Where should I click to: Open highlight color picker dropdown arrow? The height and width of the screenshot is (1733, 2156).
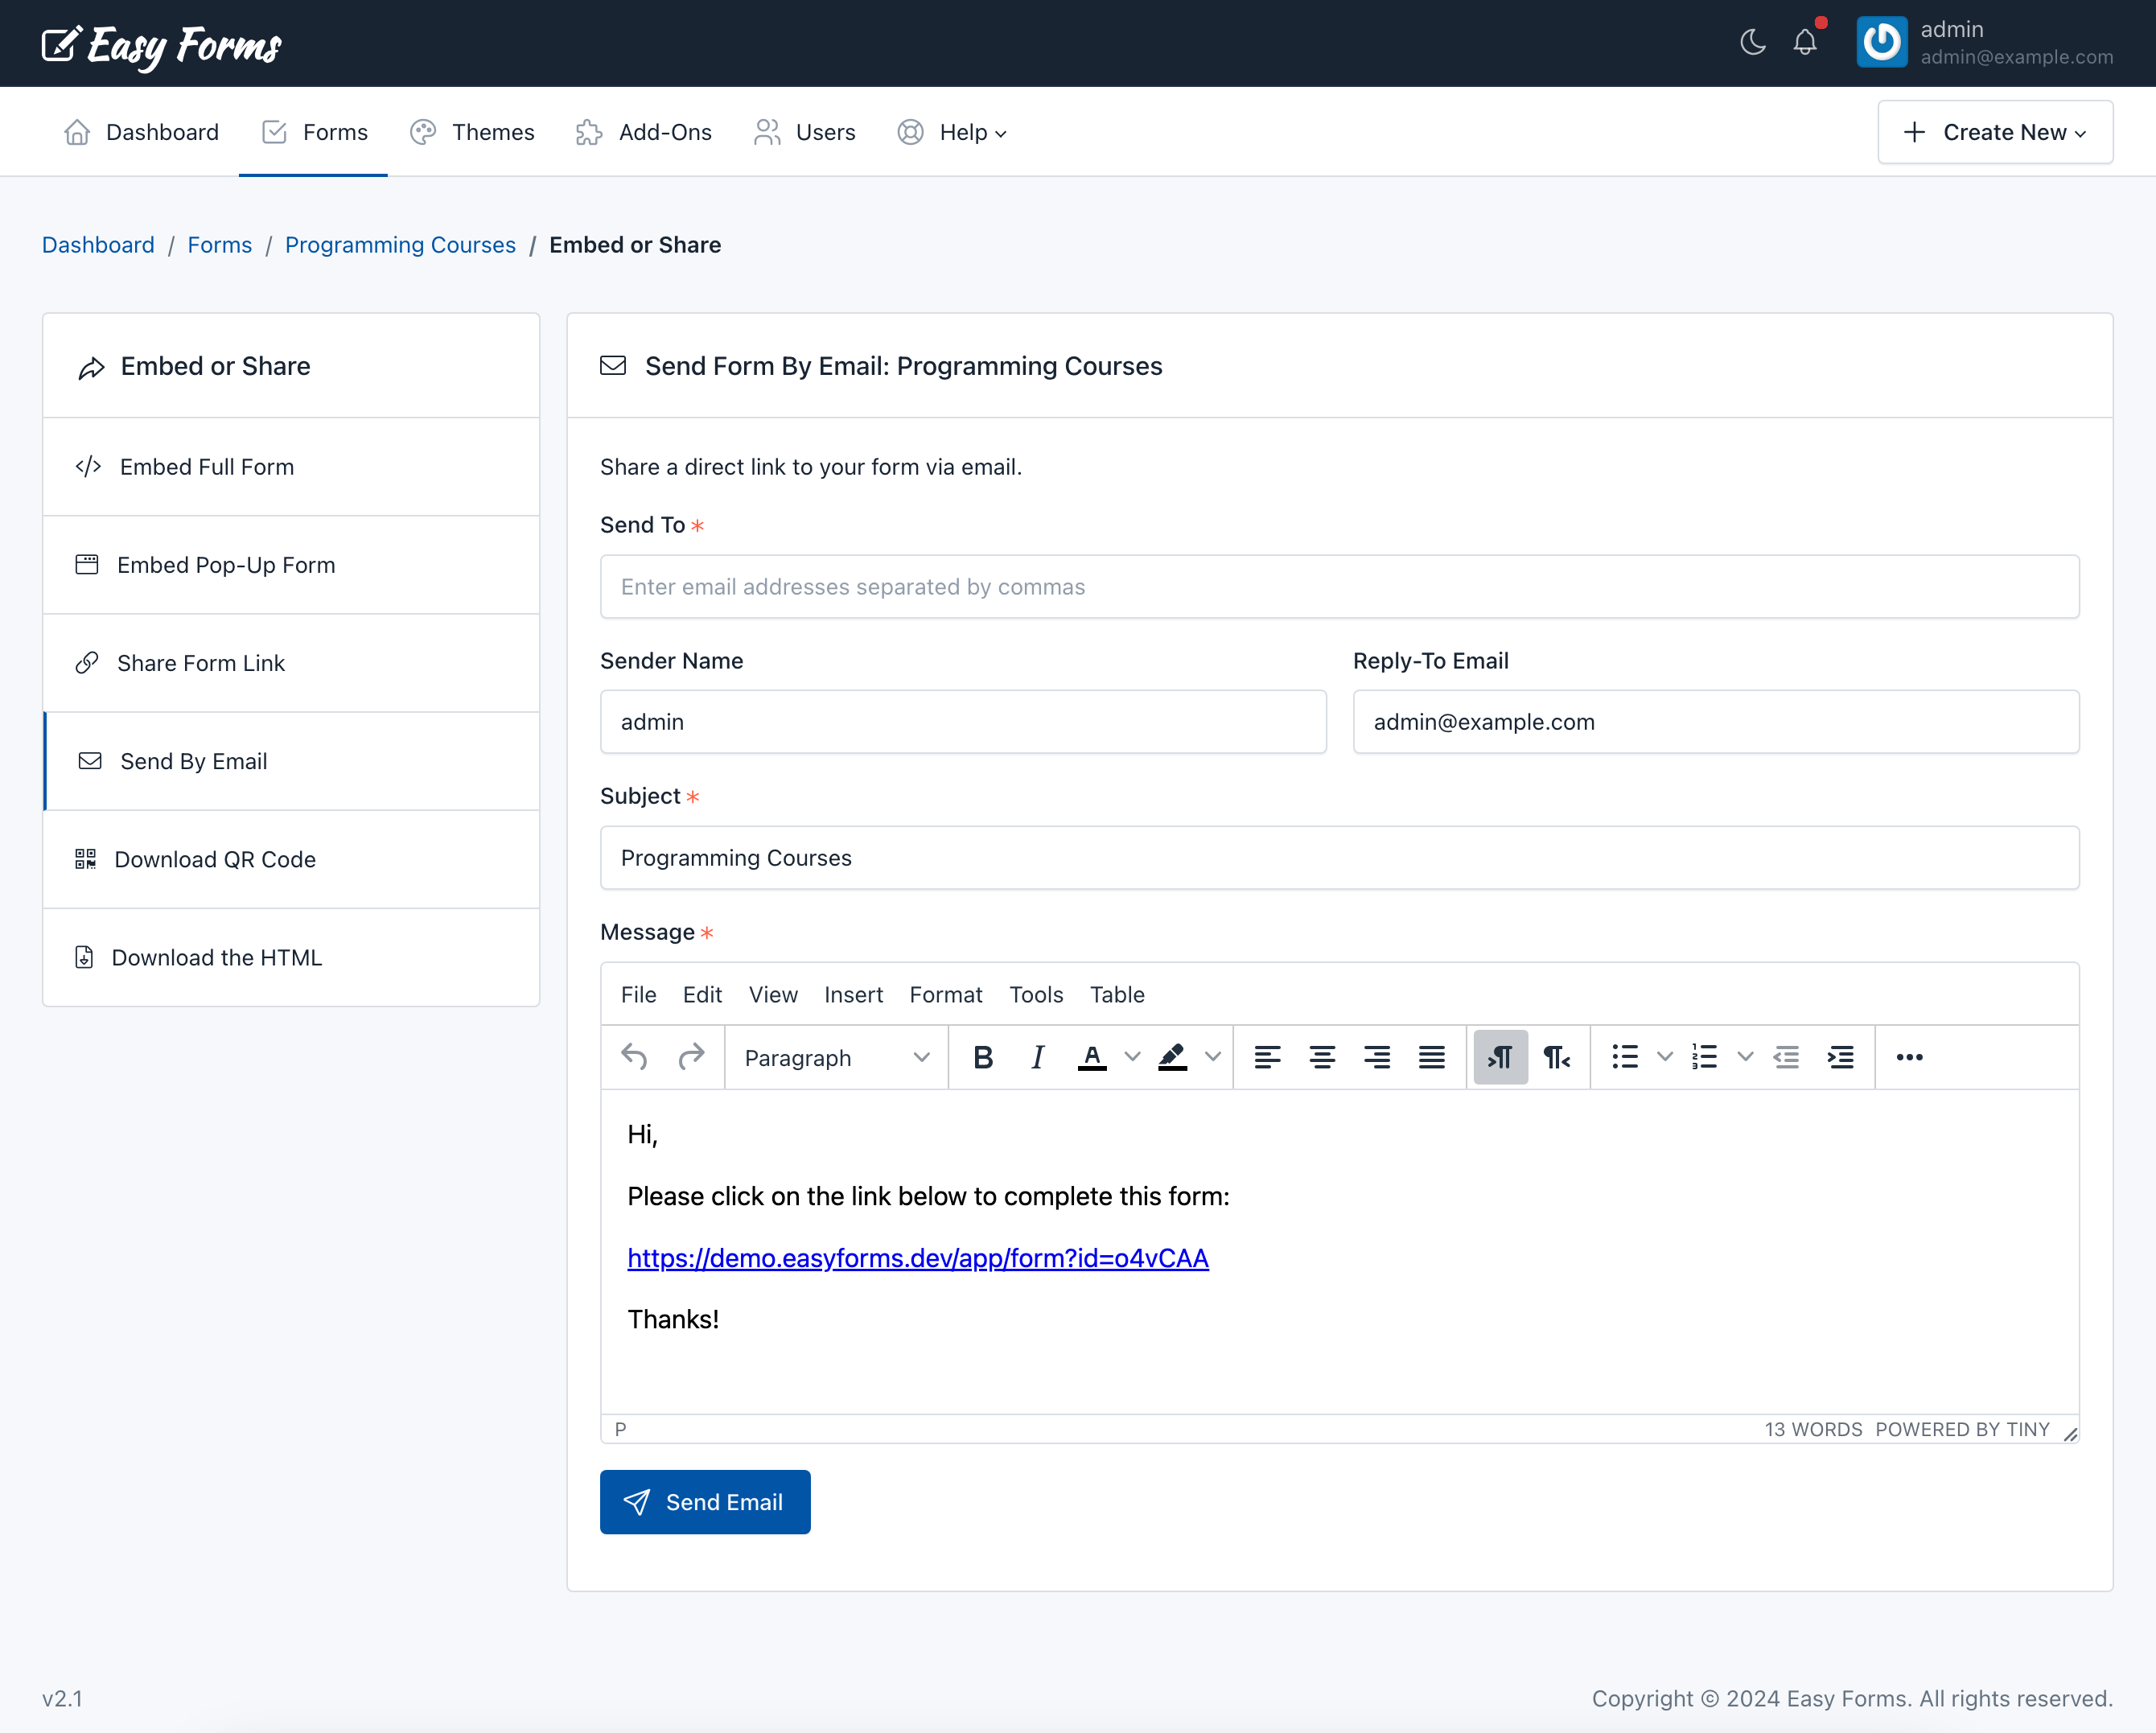(1213, 1057)
